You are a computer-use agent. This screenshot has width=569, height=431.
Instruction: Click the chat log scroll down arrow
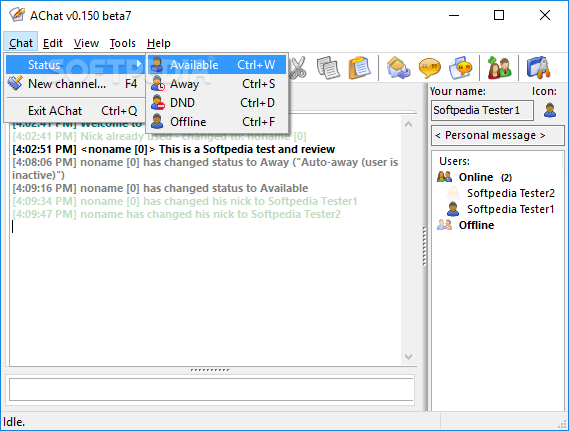tap(408, 357)
